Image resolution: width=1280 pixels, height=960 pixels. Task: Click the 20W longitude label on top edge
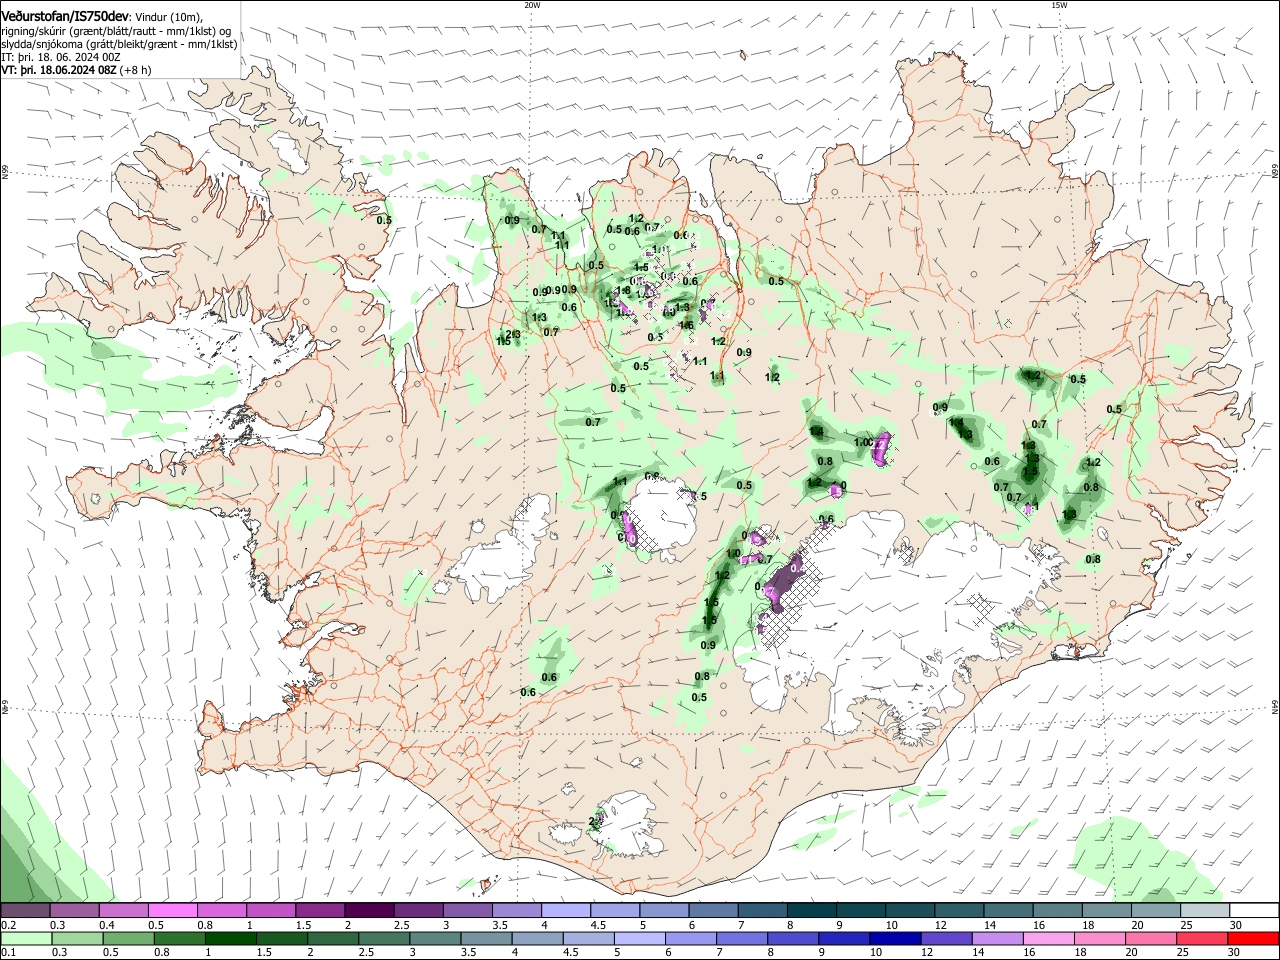pos(532,5)
